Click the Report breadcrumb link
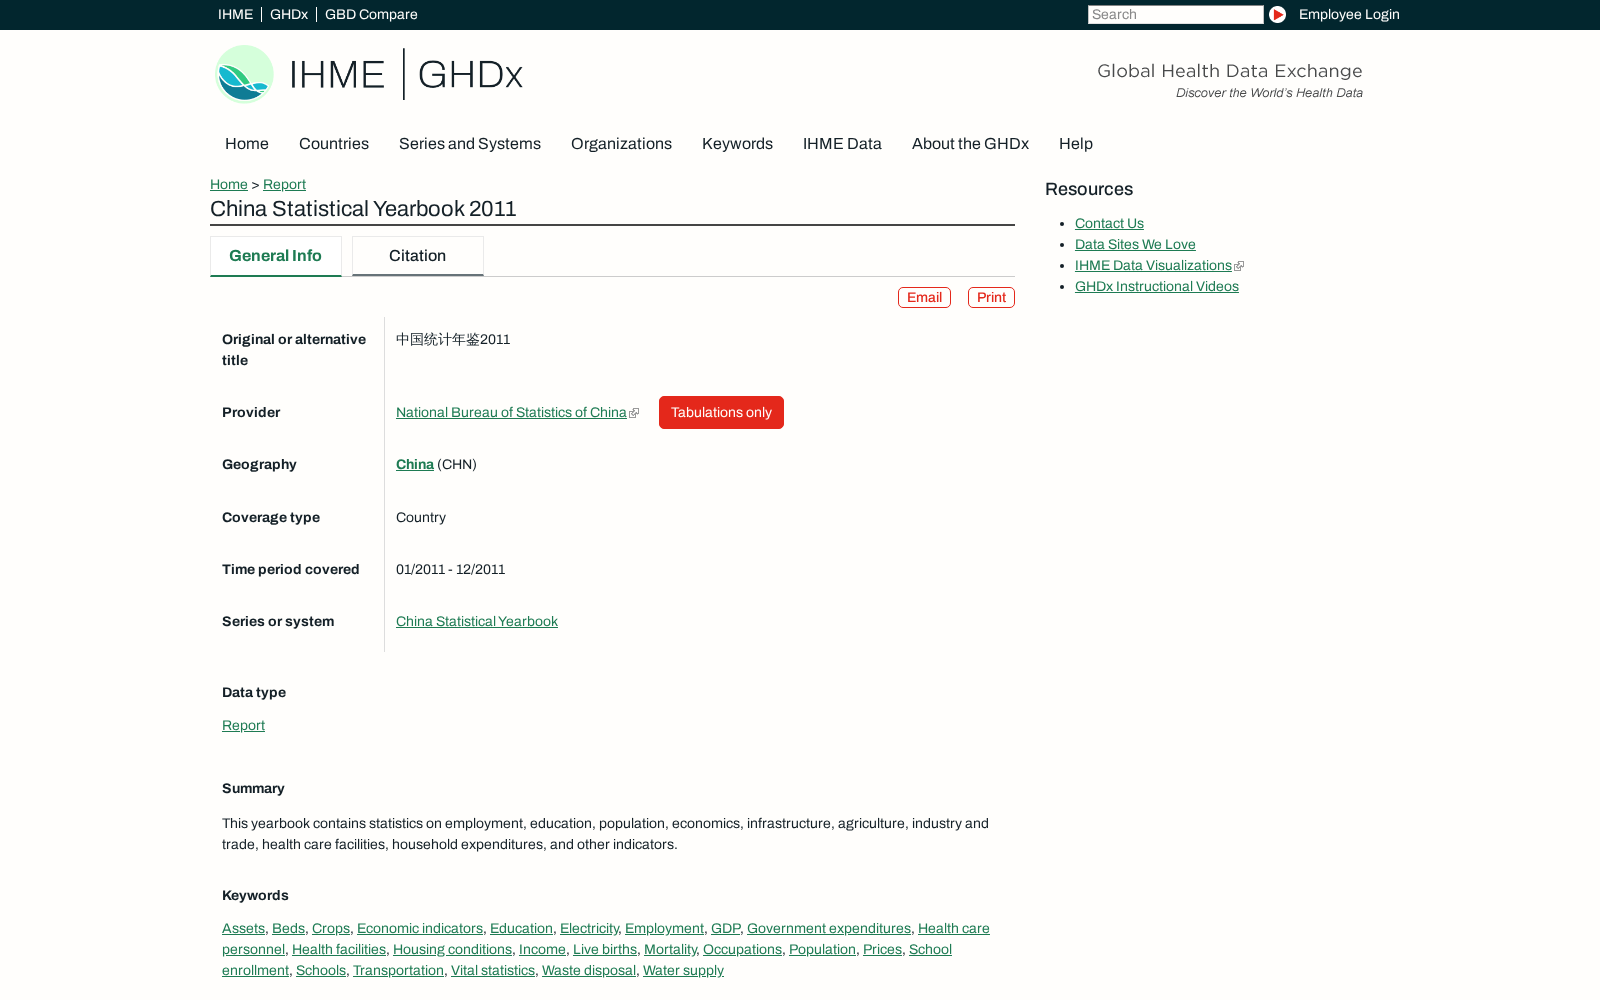Viewport: 1600px width, 1000px height. click(284, 184)
